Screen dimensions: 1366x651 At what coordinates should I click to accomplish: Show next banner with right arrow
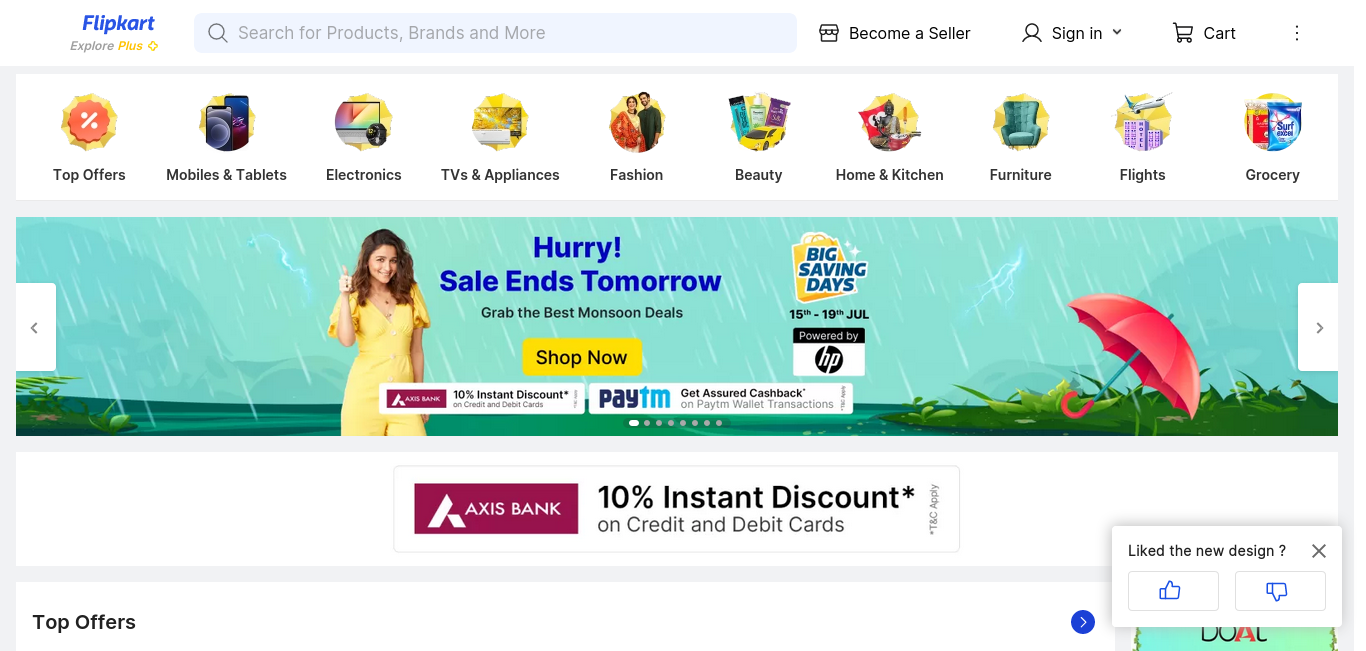1318,327
